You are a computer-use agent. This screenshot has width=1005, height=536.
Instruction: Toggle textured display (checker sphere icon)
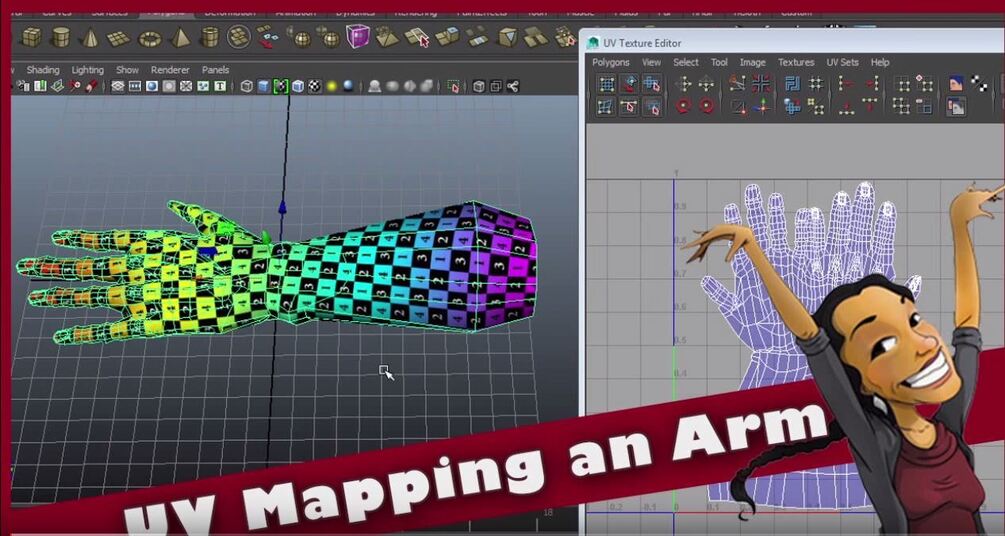pyautogui.click(x=315, y=86)
